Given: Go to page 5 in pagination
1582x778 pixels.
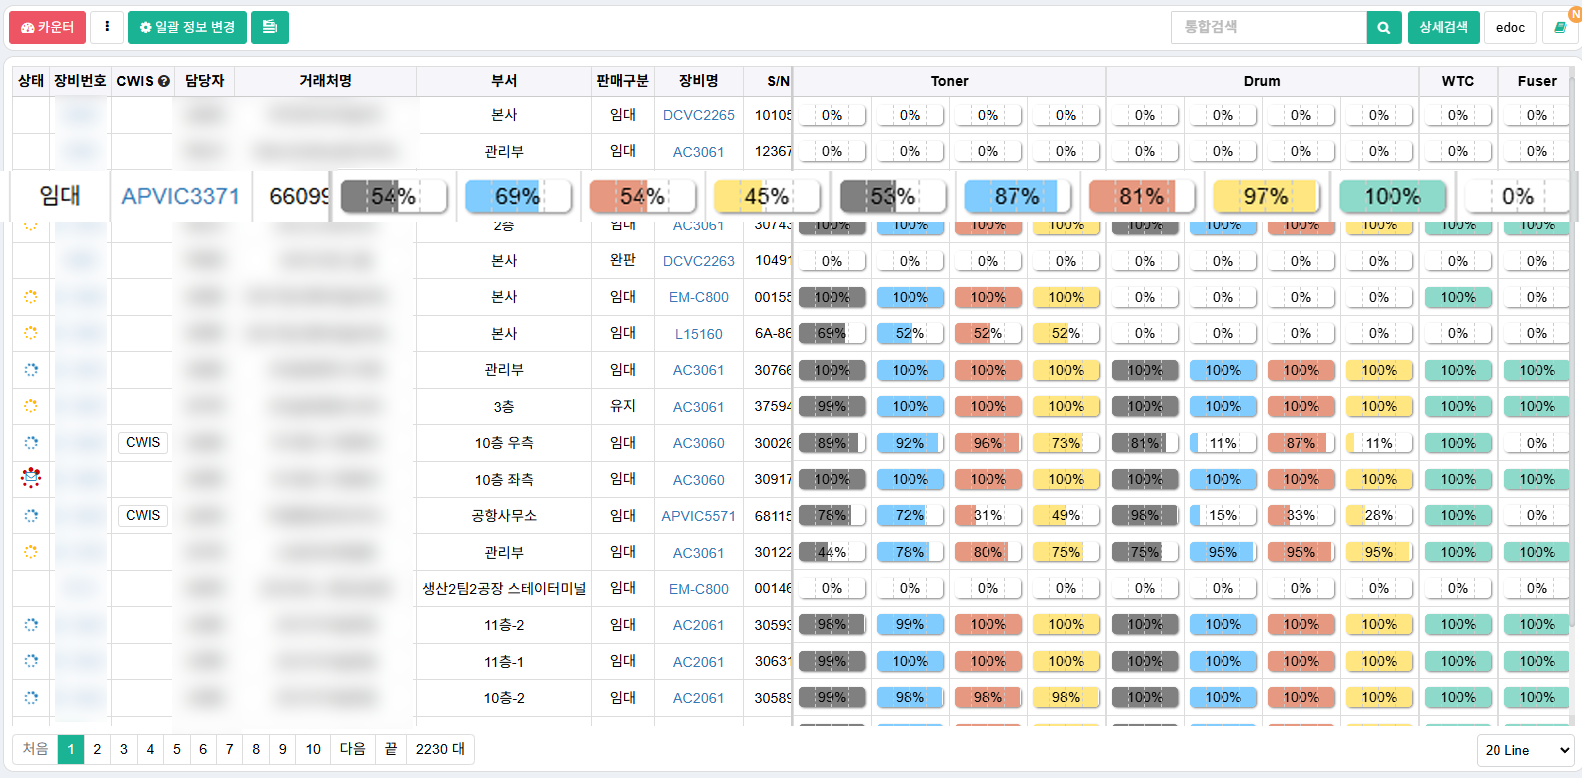Looking at the screenshot, I should click(177, 749).
